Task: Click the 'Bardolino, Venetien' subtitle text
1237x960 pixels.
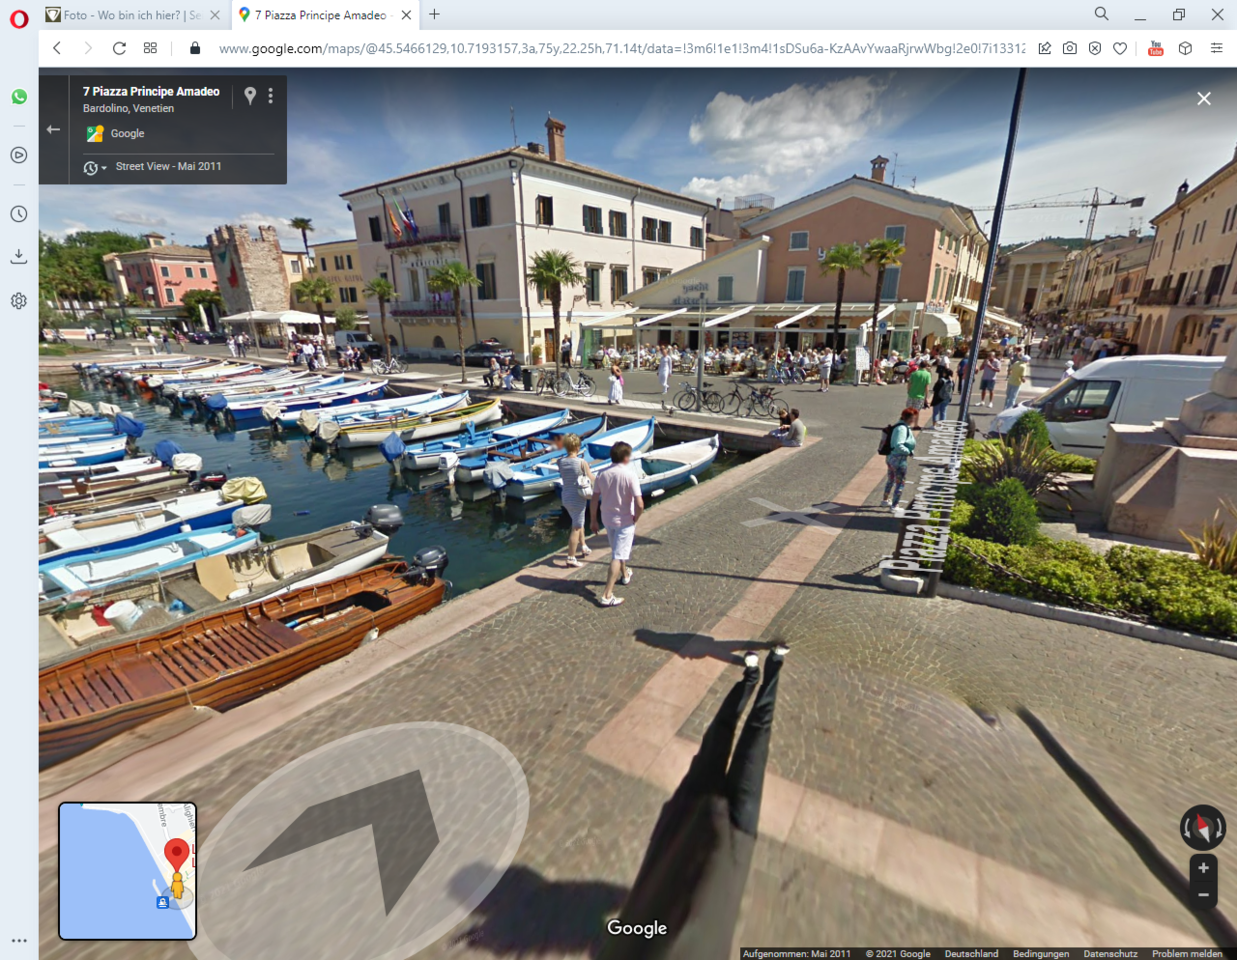Action: [x=128, y=108]
